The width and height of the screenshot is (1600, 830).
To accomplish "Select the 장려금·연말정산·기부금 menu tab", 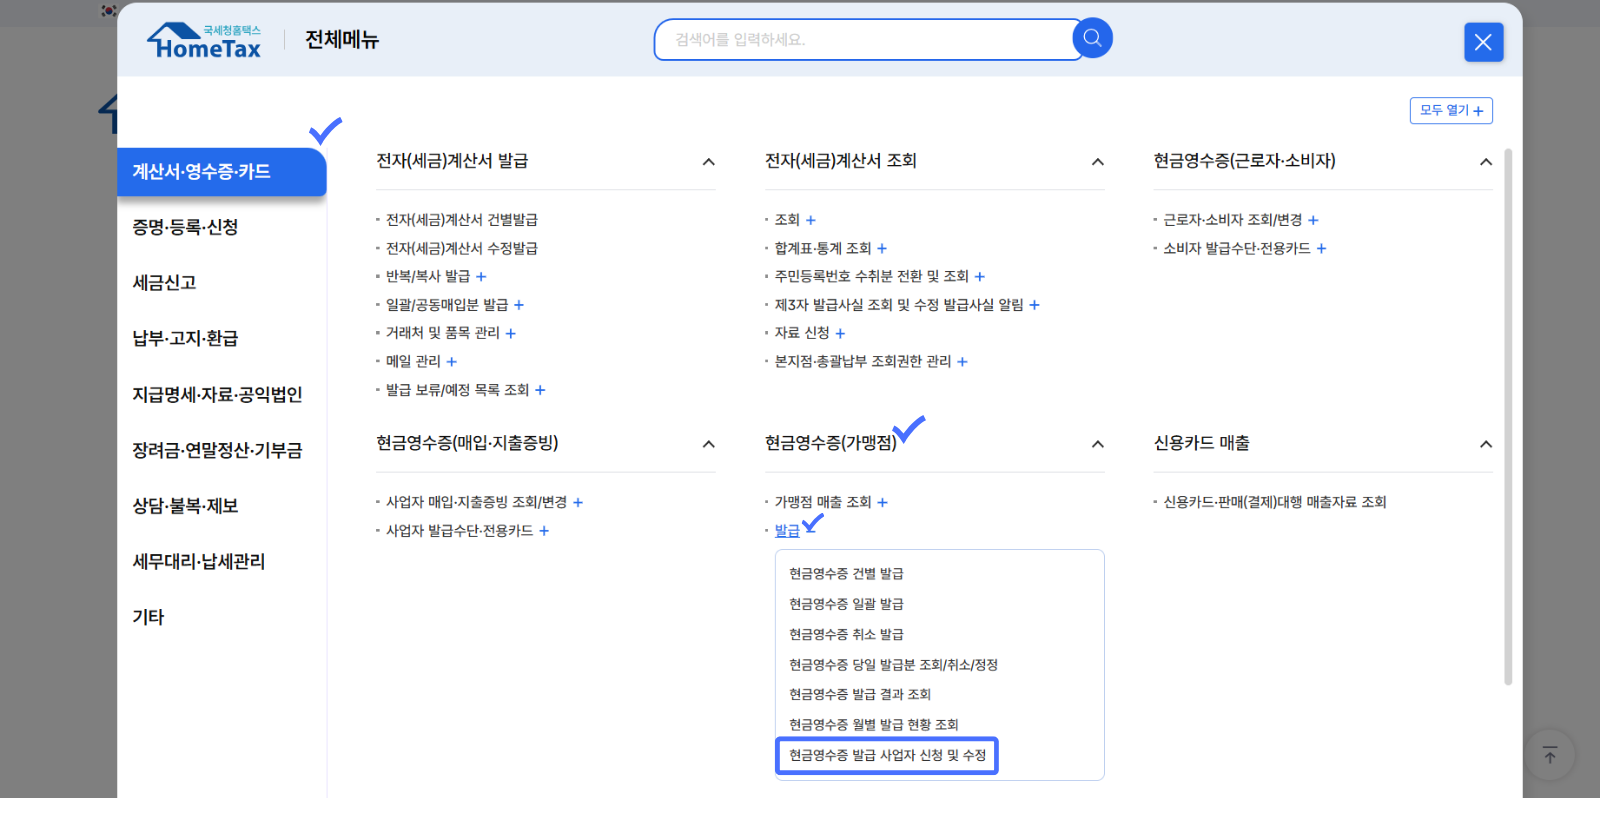I will tap(217, 450).
